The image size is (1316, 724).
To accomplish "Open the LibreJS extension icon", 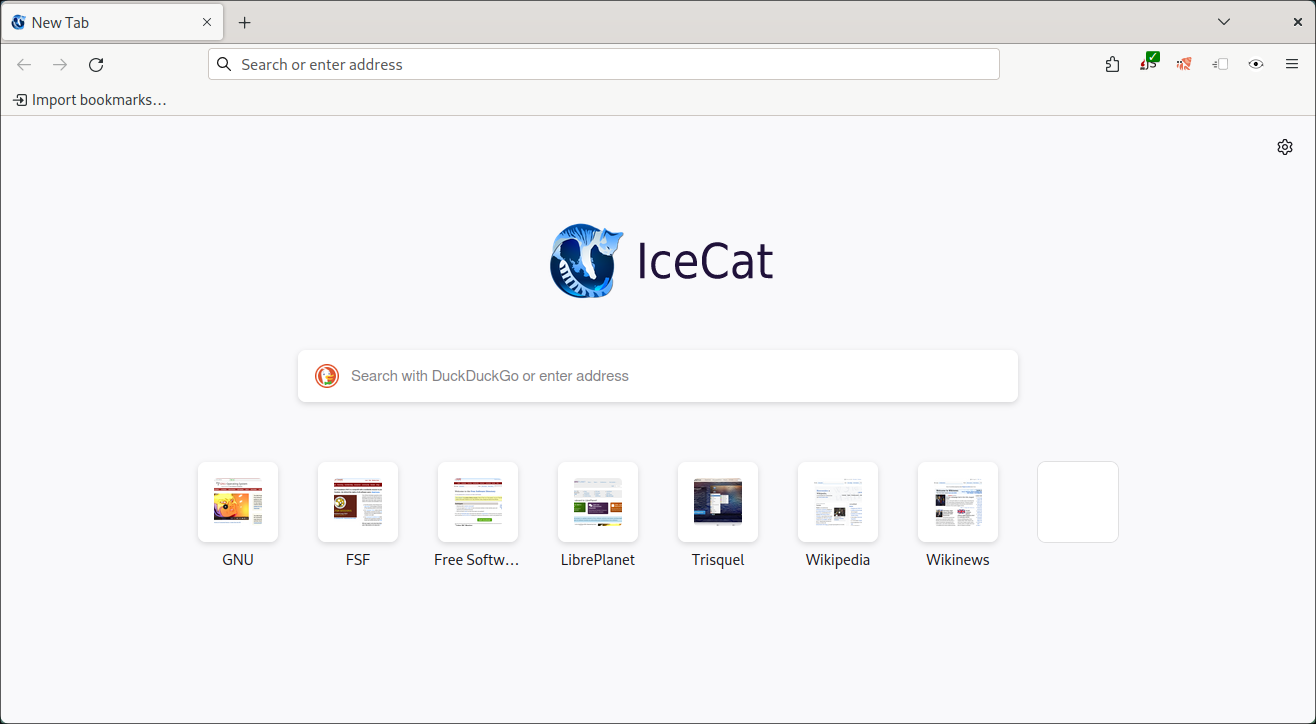I will pyautogui.click(x=1148, y=64).
